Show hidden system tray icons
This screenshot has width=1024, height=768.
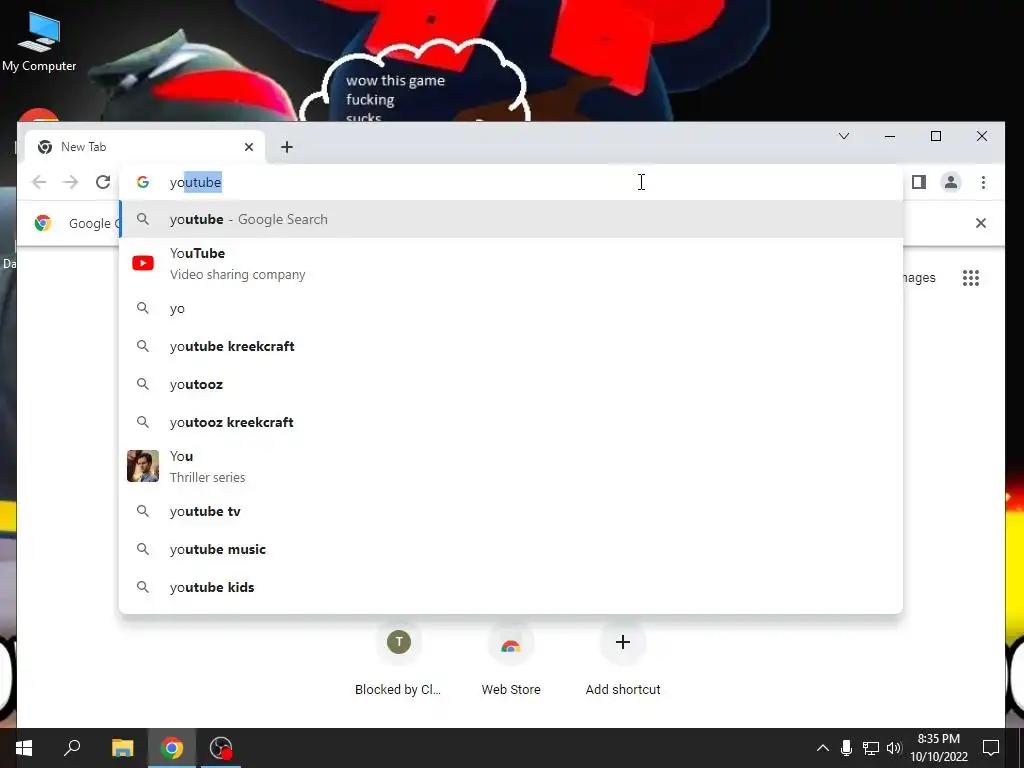click(823, 748)
